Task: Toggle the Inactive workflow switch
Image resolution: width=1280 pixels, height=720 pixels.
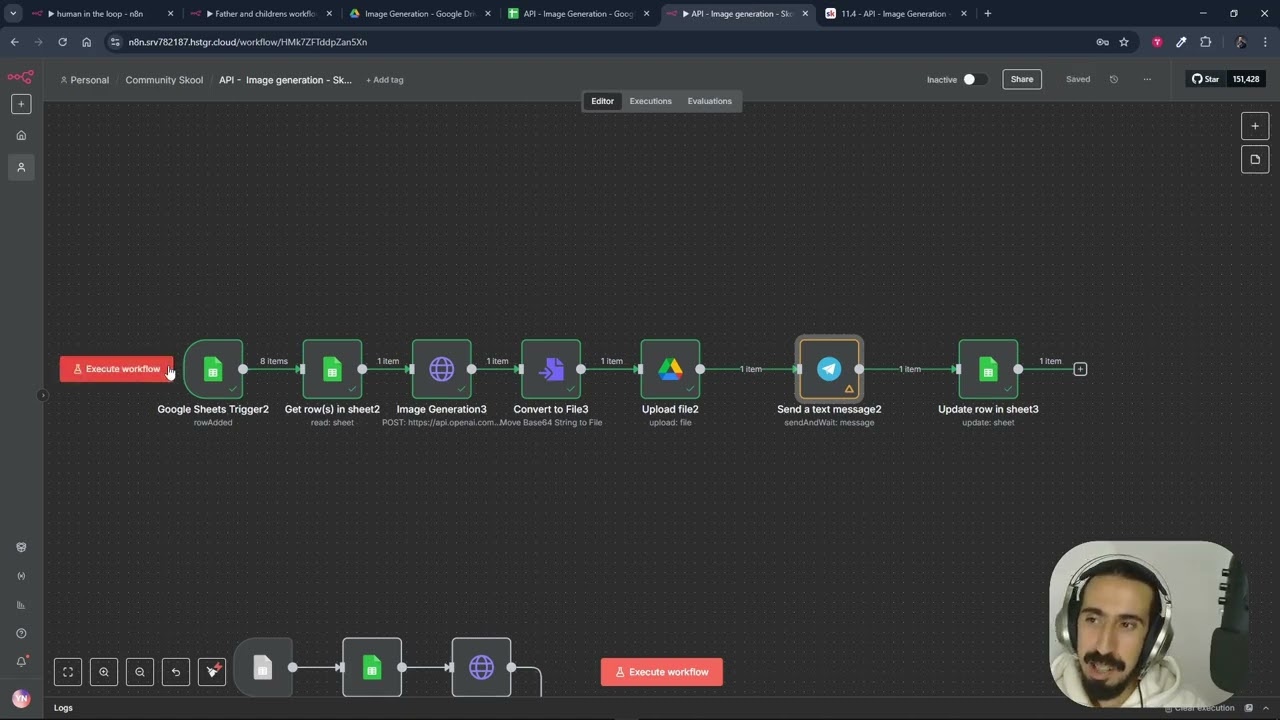Action: 974,79
